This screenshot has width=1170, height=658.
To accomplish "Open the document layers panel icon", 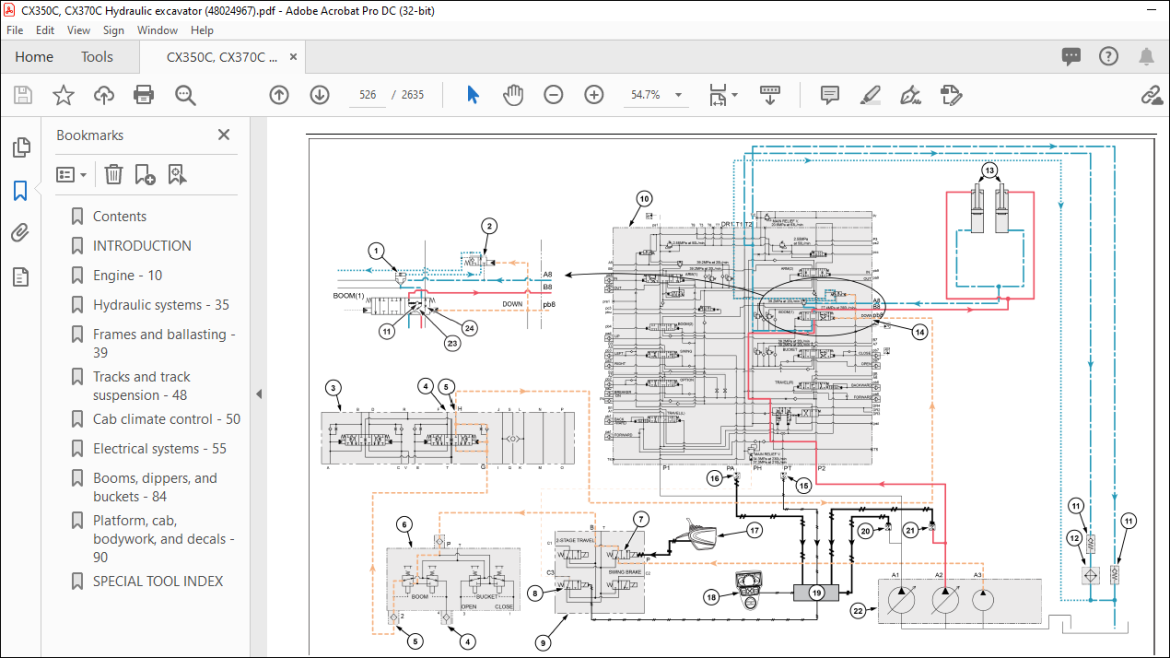I will point(20,277).
